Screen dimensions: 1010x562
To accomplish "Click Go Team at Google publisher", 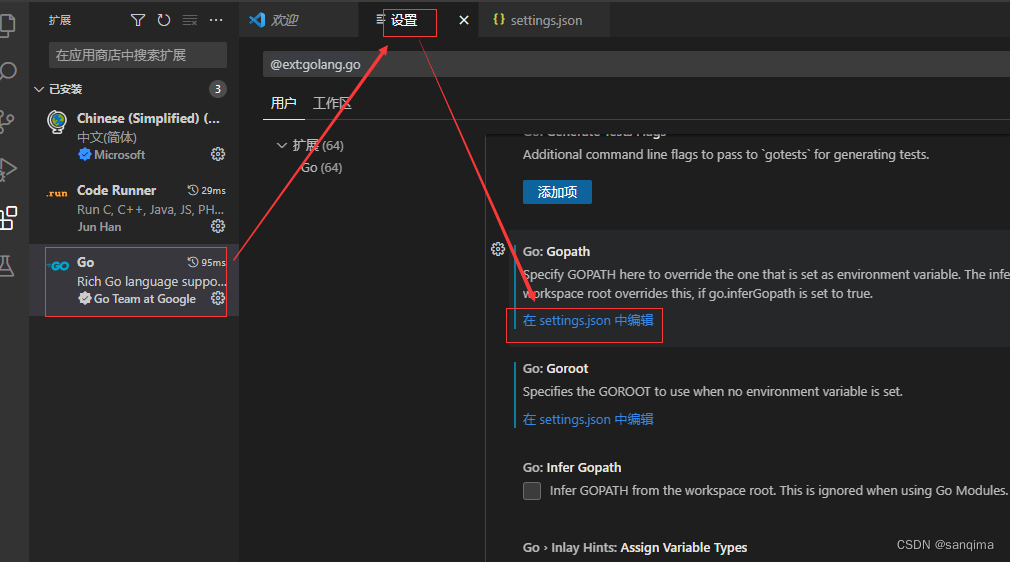I will [145, 299].
